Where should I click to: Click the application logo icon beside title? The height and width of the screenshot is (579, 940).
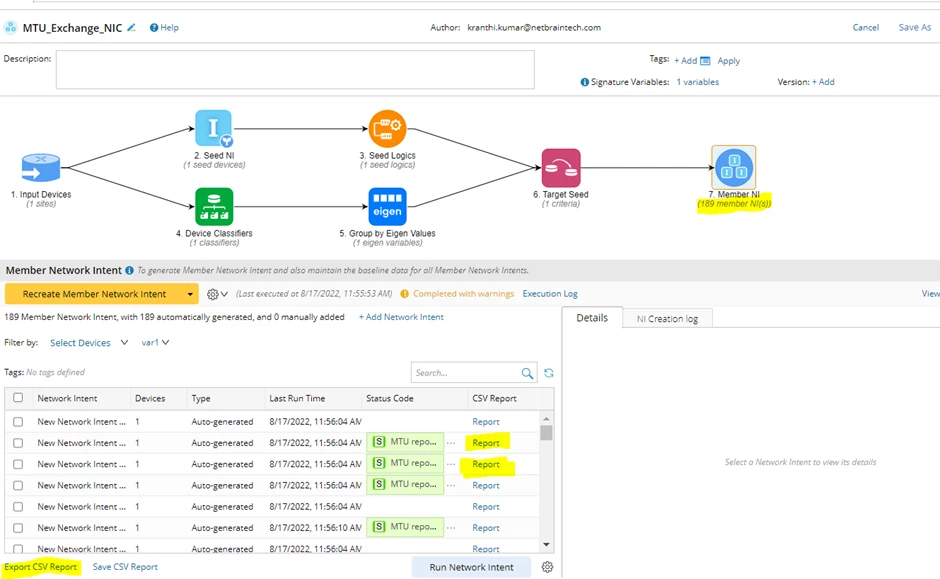pos(11,28)
